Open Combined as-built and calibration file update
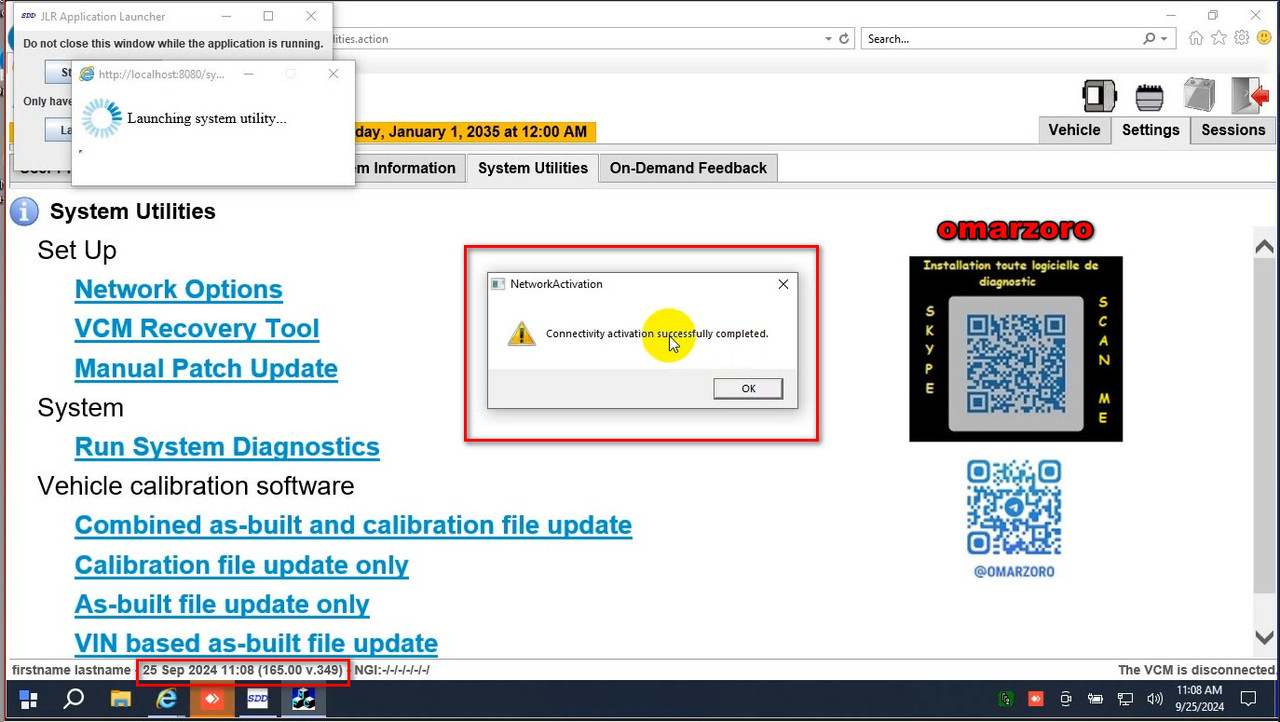 tap(353, 525)
